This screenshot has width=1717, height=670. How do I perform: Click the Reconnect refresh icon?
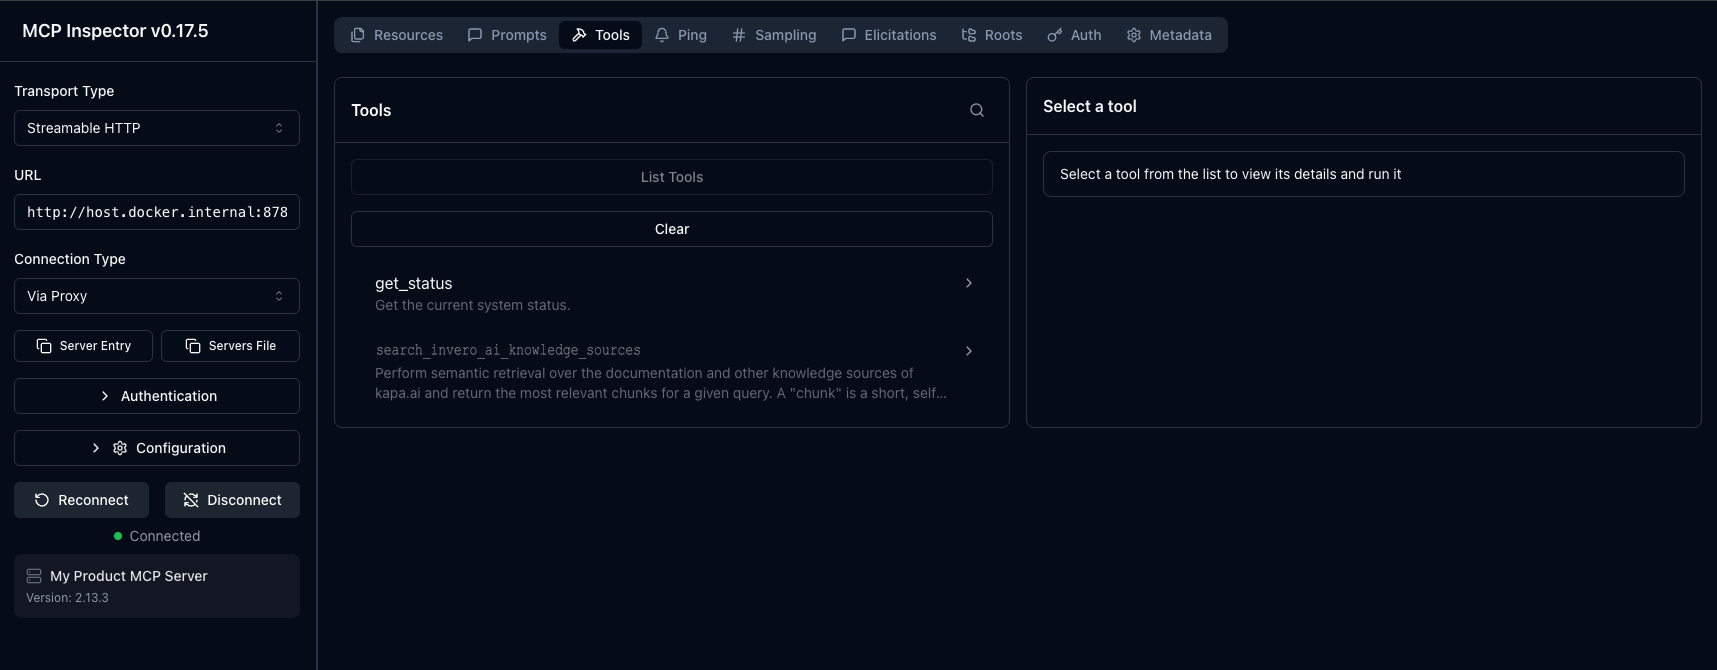42,500
